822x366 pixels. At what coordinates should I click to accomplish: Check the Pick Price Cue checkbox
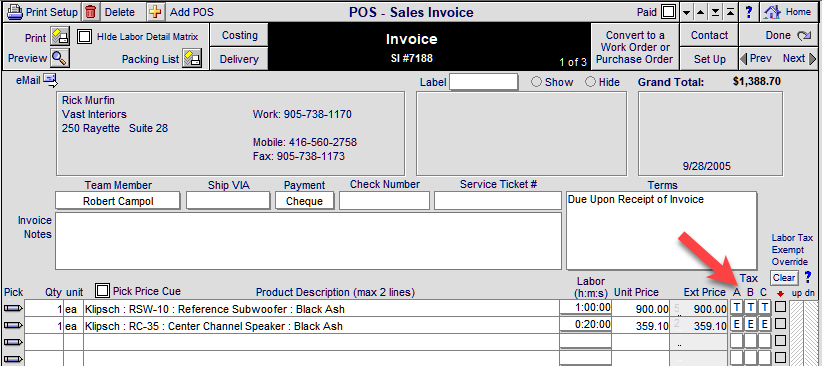103,290
